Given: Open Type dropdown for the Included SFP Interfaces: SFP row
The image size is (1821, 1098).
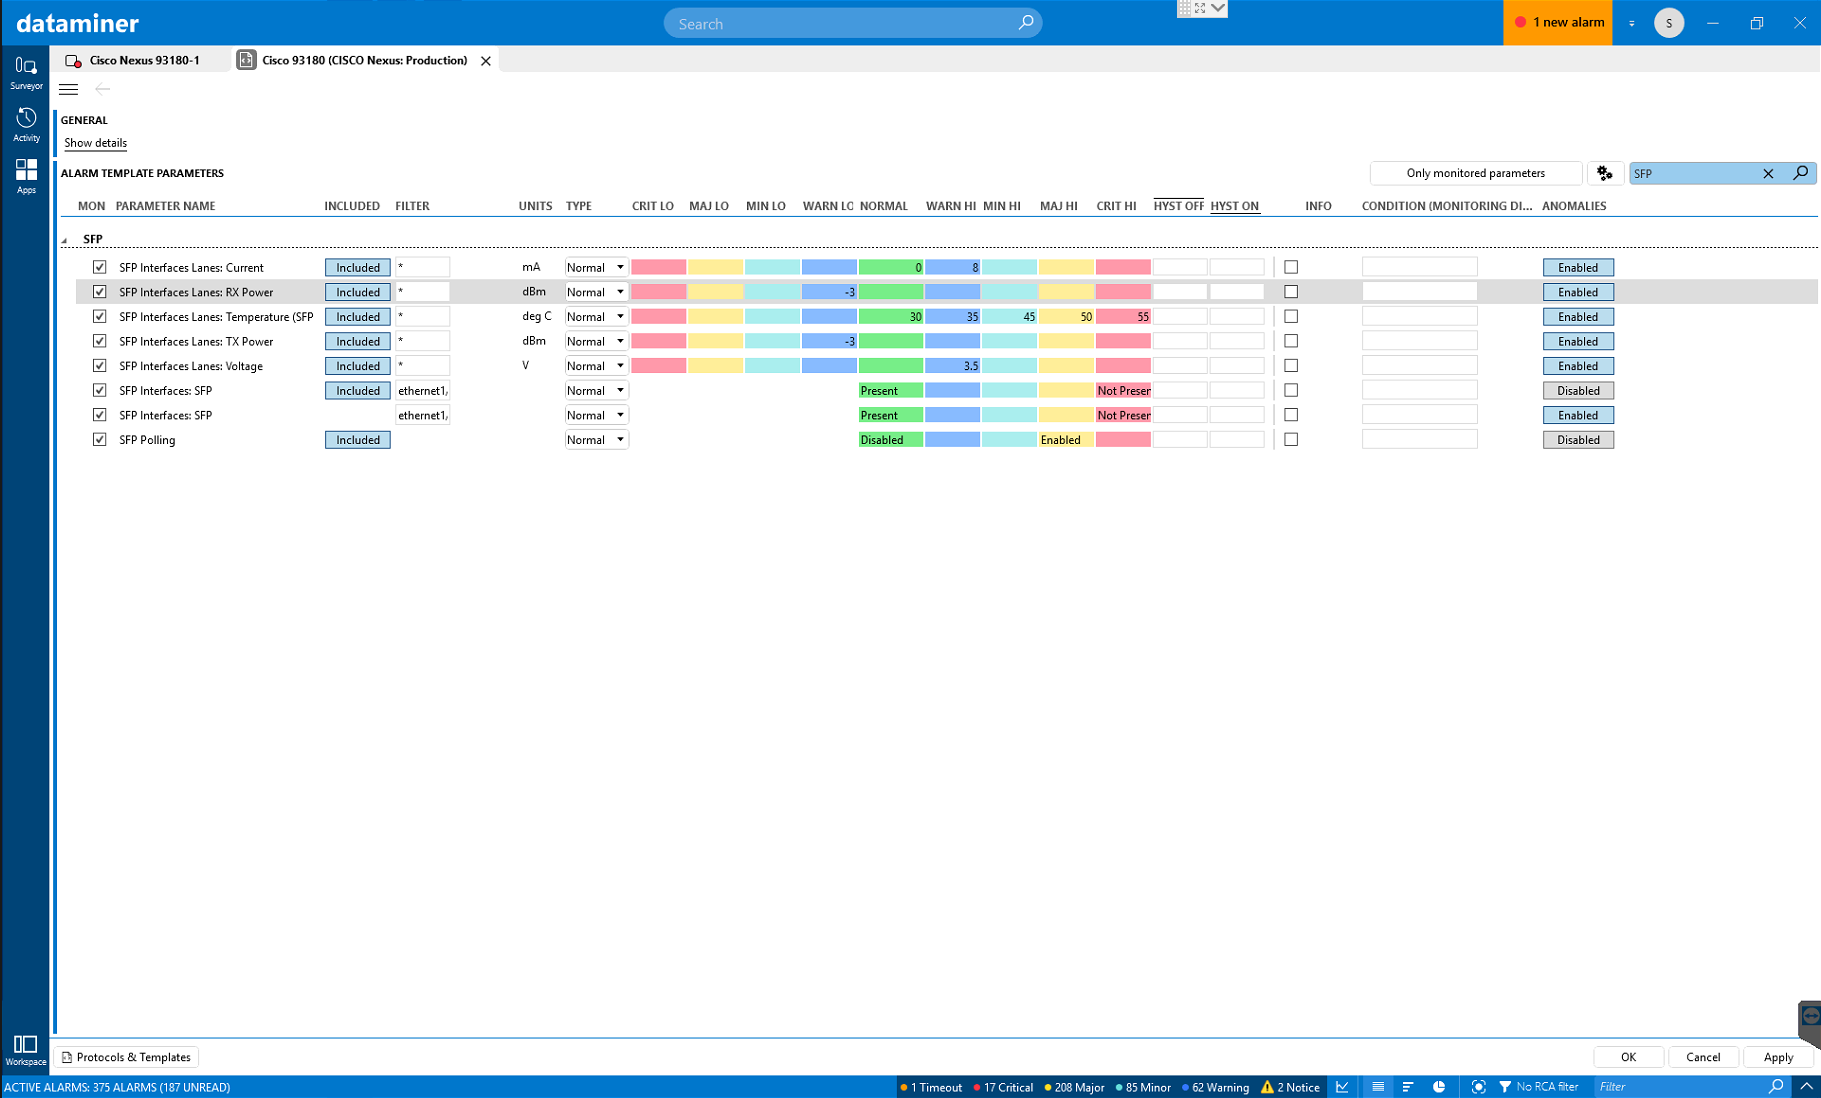Looking at the screenshot, I should click(596, 391).
